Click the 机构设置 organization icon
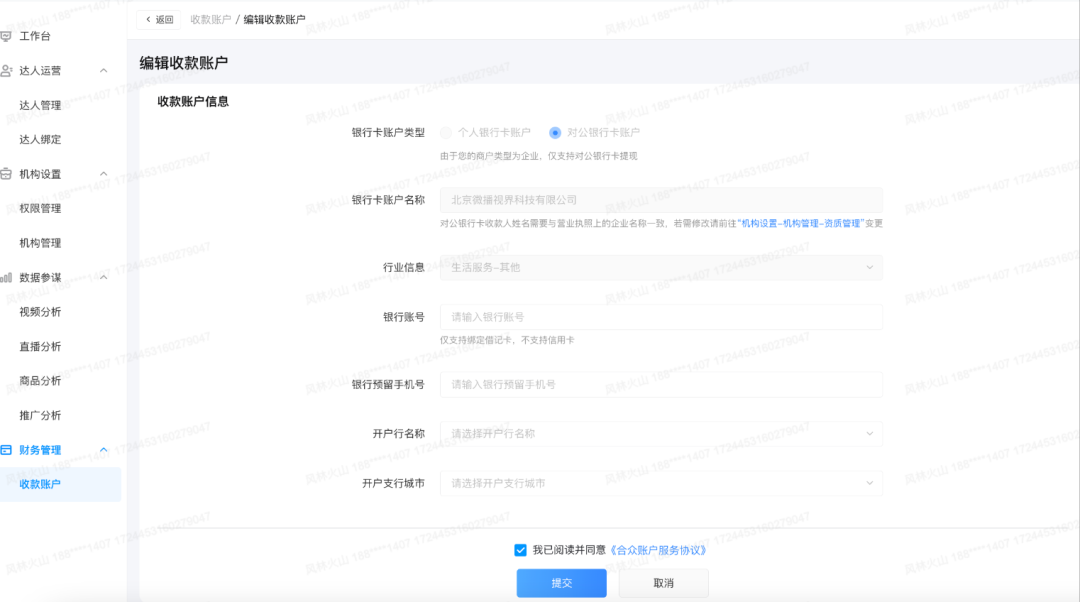 click(x=7, y=174)
